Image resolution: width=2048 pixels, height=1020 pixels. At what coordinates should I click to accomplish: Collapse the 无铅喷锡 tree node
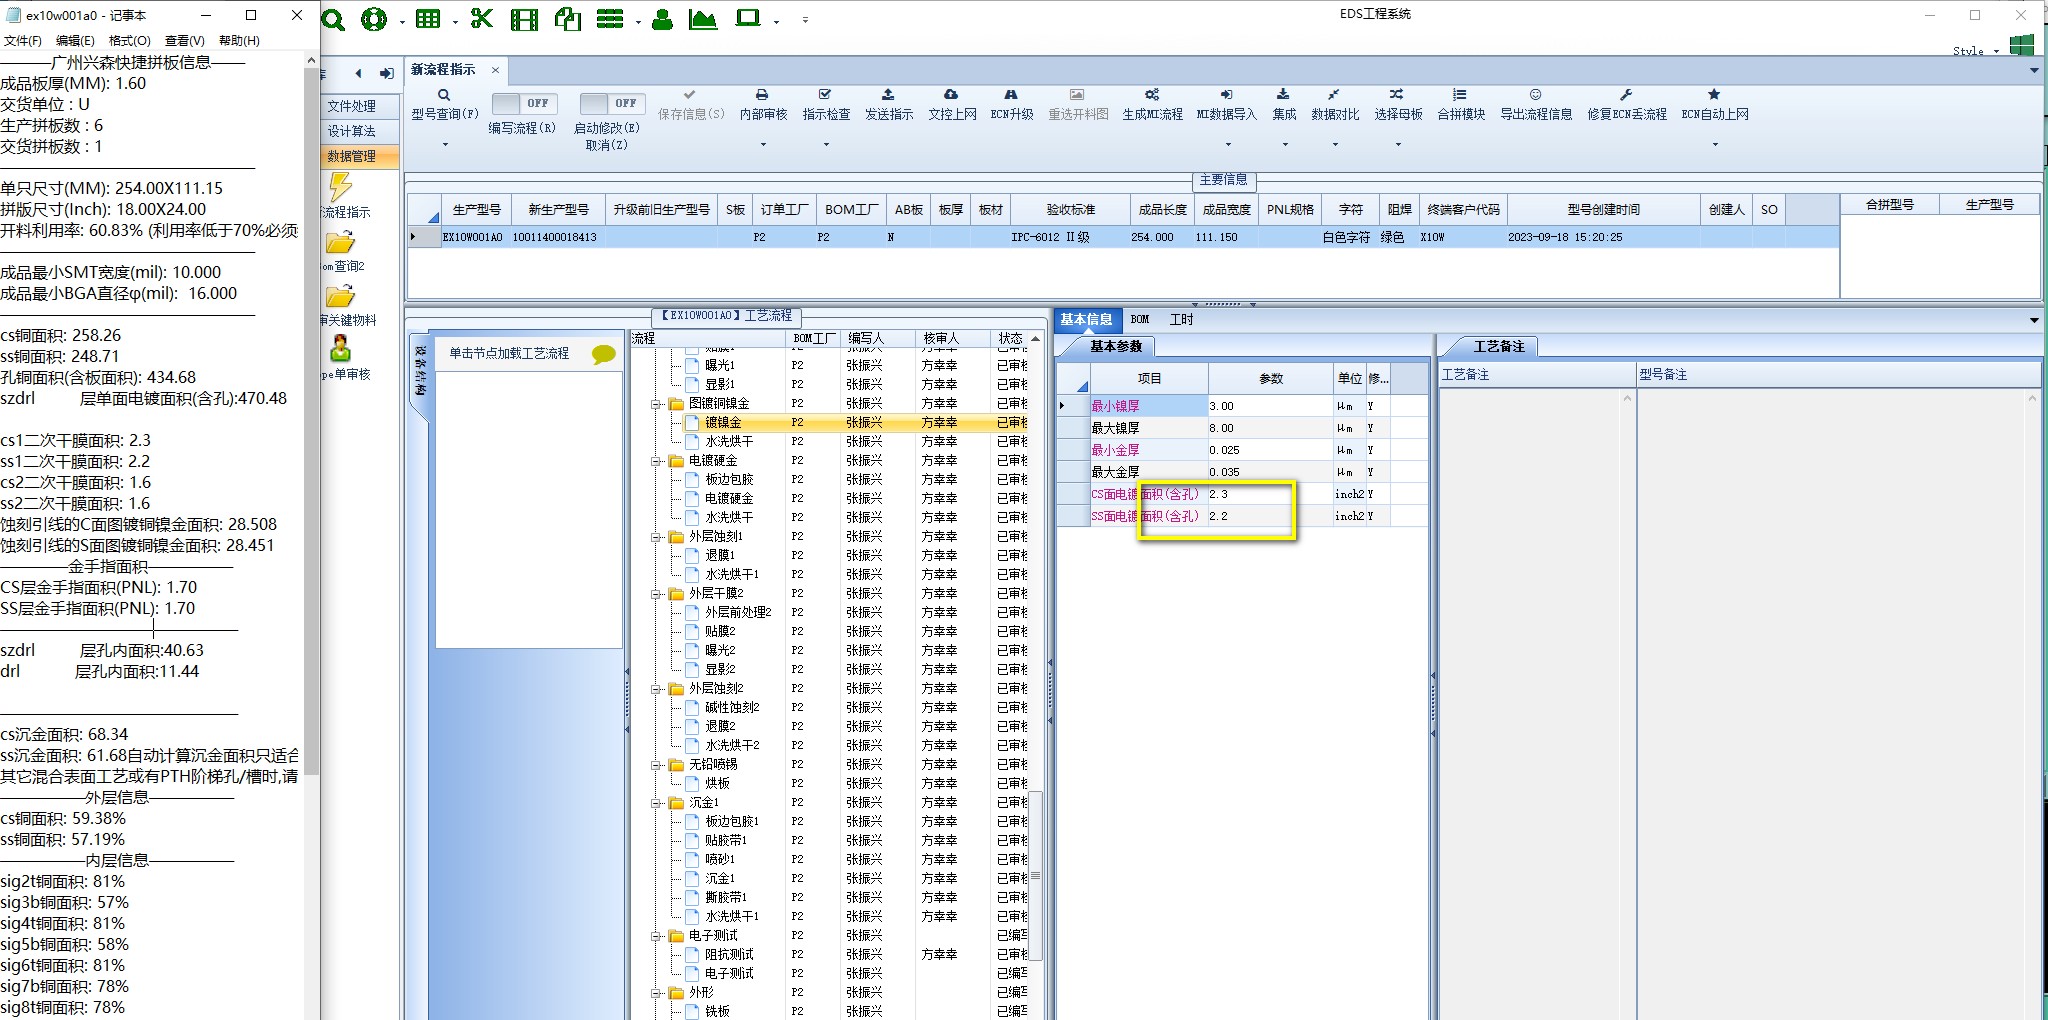(x=657, y=765)
